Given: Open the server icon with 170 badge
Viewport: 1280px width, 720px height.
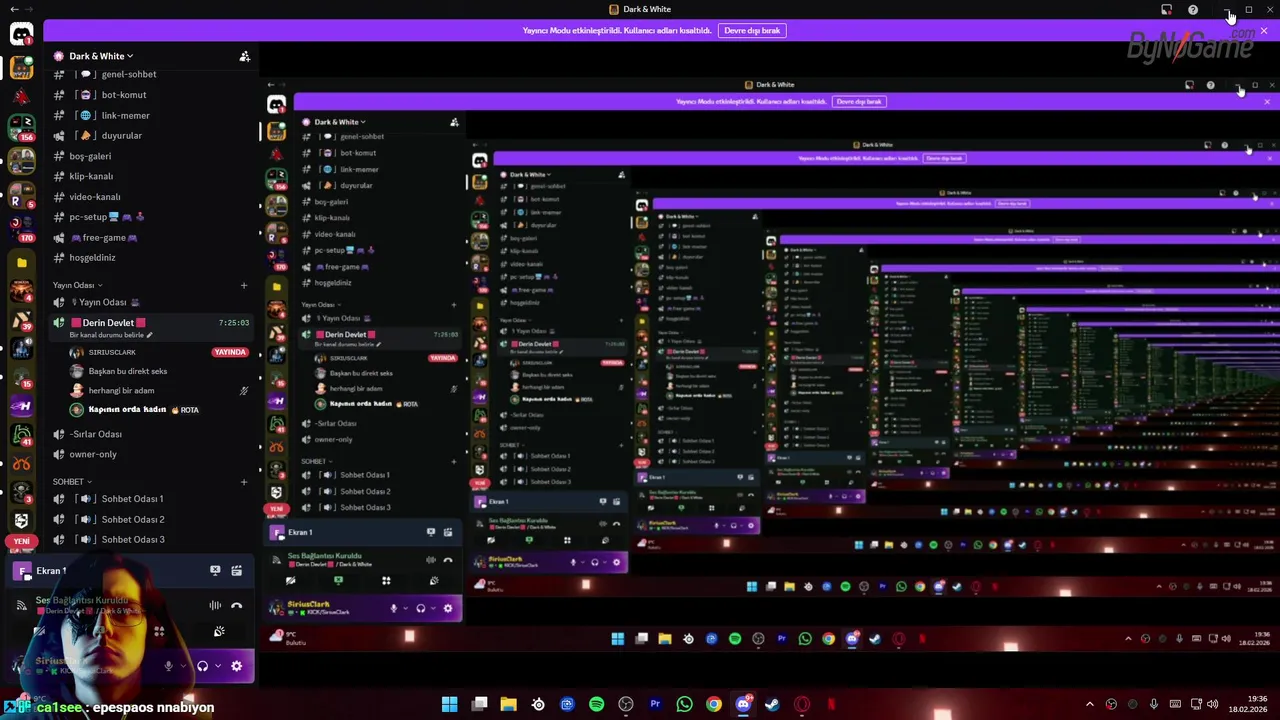Looking at the screenshot, I should click(x=21, y=227).
